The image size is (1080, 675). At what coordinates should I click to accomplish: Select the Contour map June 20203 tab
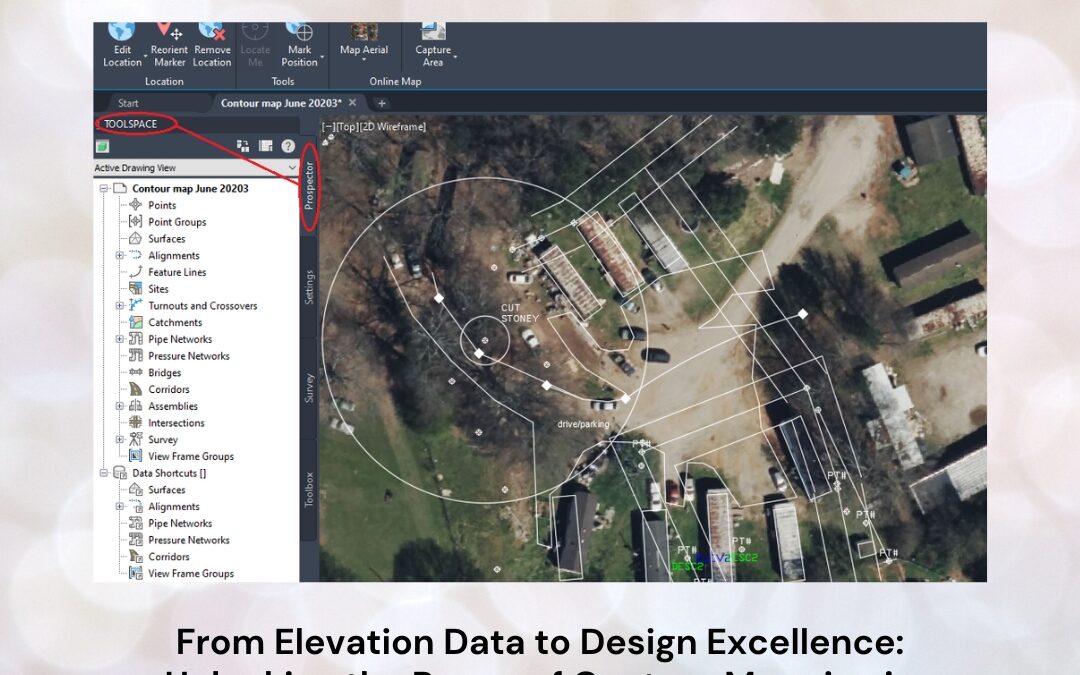point(281,103)
